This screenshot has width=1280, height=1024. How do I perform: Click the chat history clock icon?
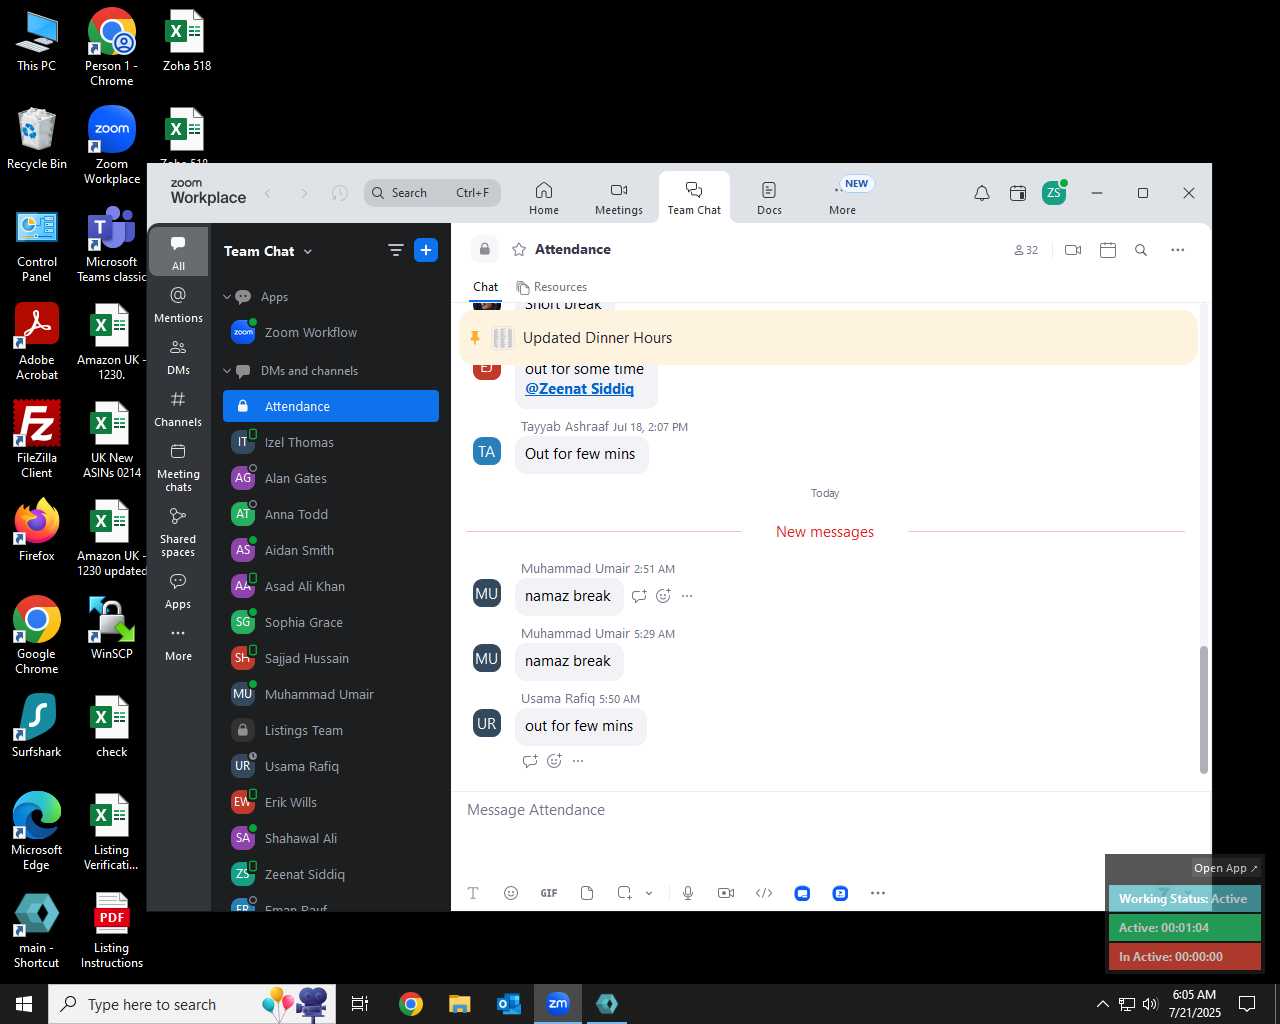[340, 193]
